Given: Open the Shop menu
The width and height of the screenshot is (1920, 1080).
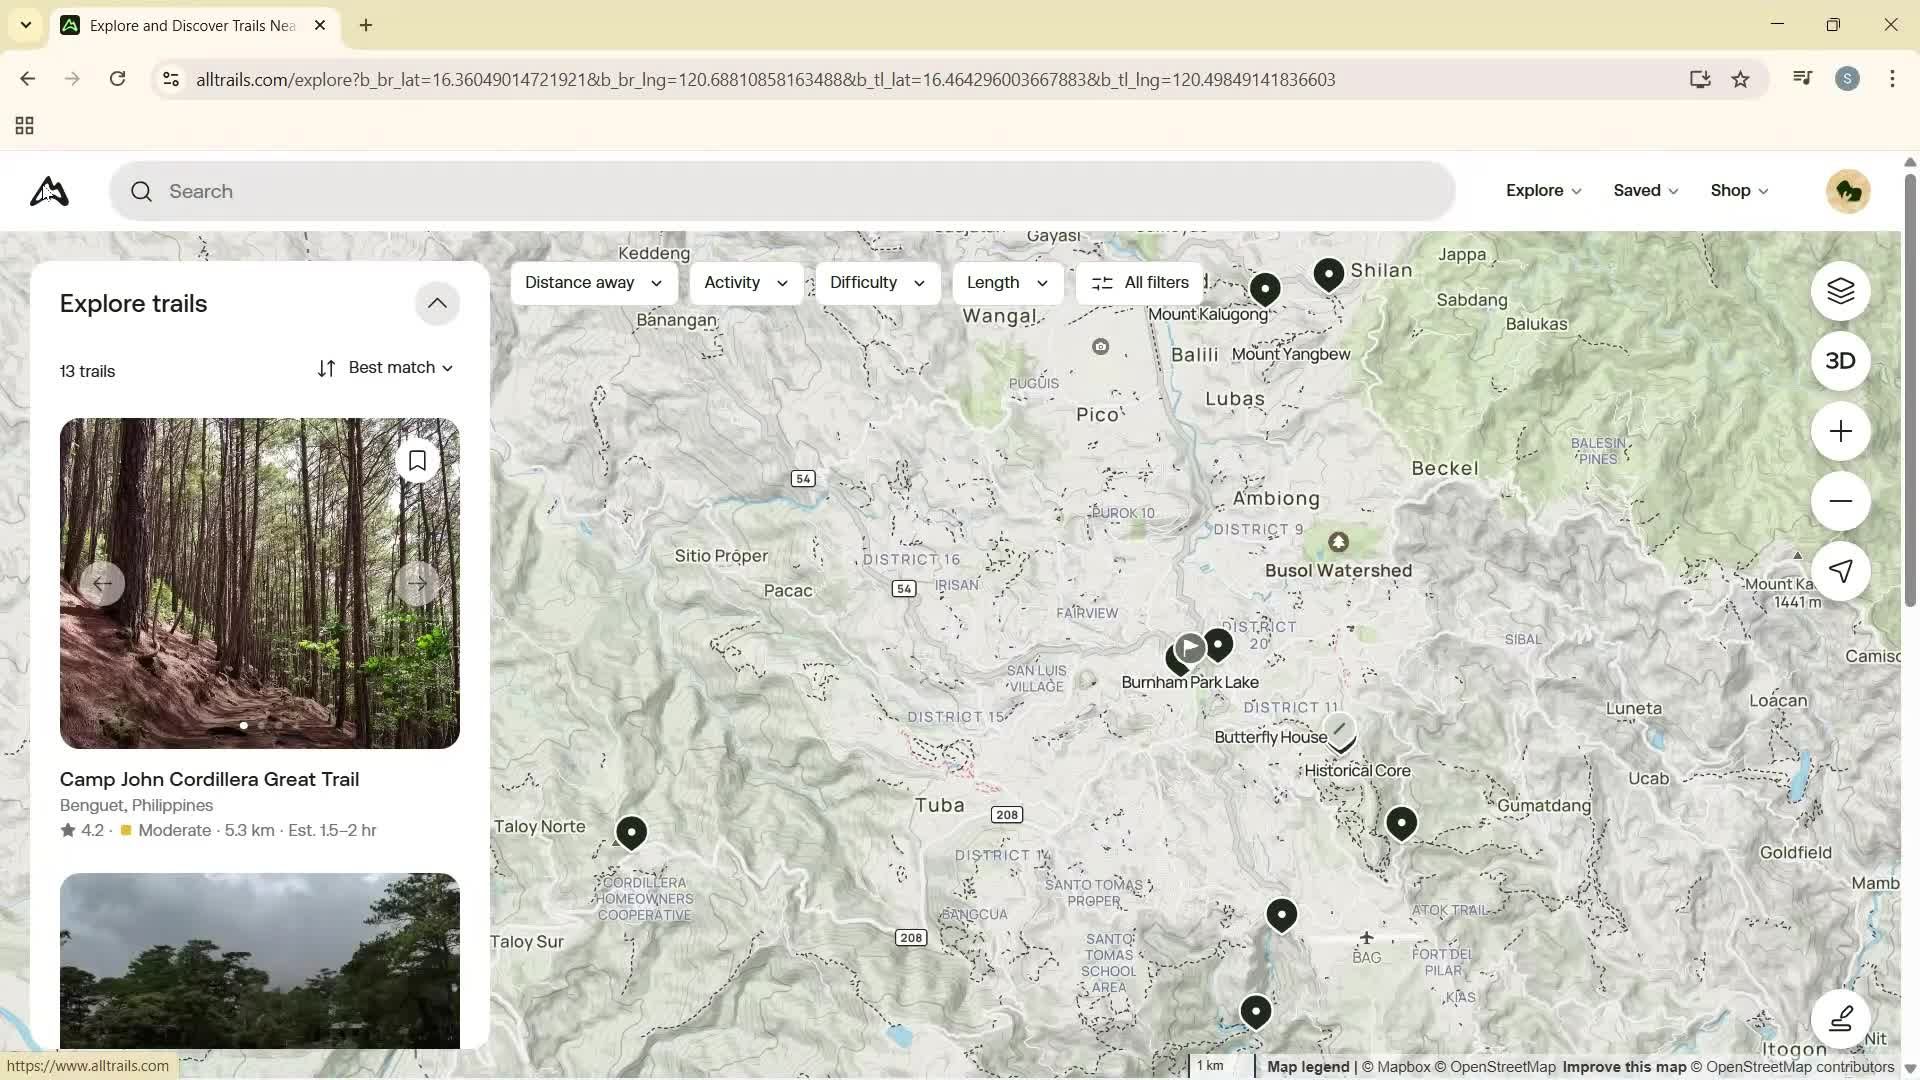Looking at the screenshot, I should point(1737,190).
